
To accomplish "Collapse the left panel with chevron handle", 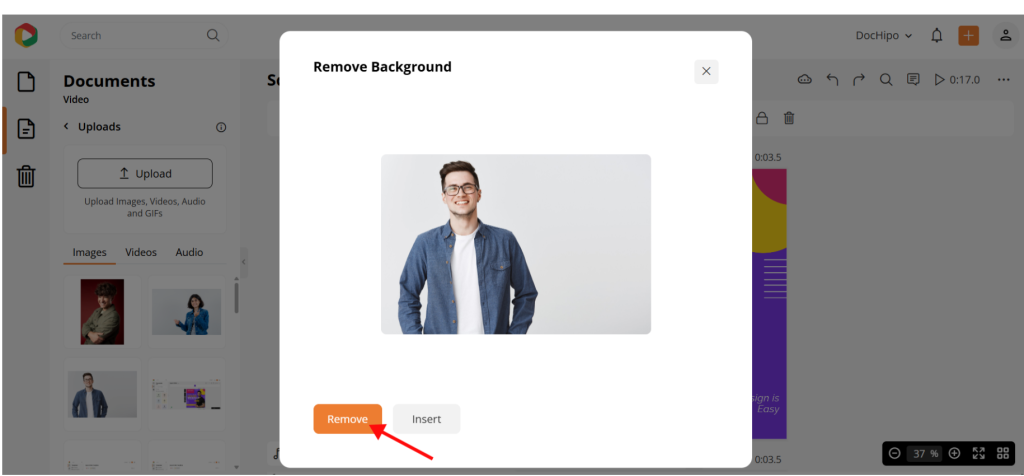I will [x=244, y=262].
